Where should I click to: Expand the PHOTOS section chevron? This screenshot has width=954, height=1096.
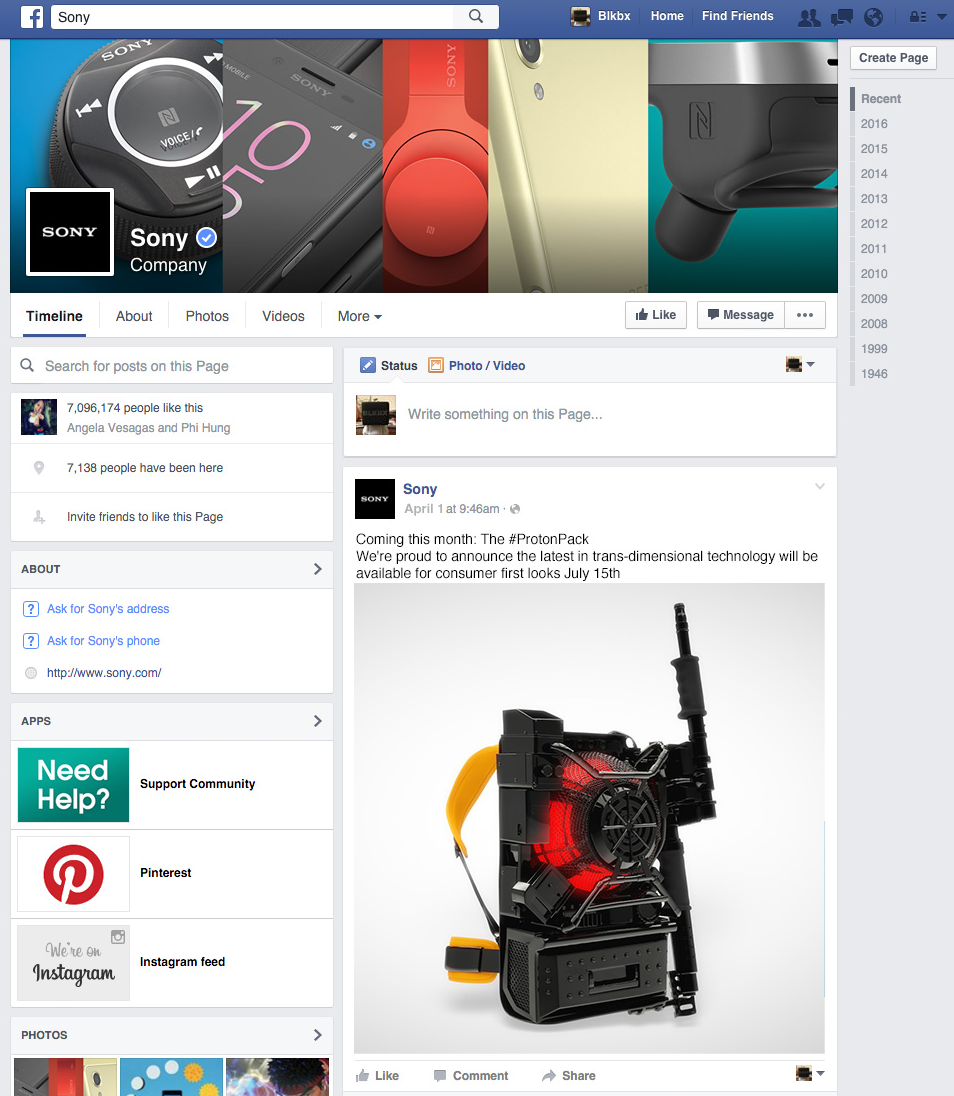point(317,1034)
